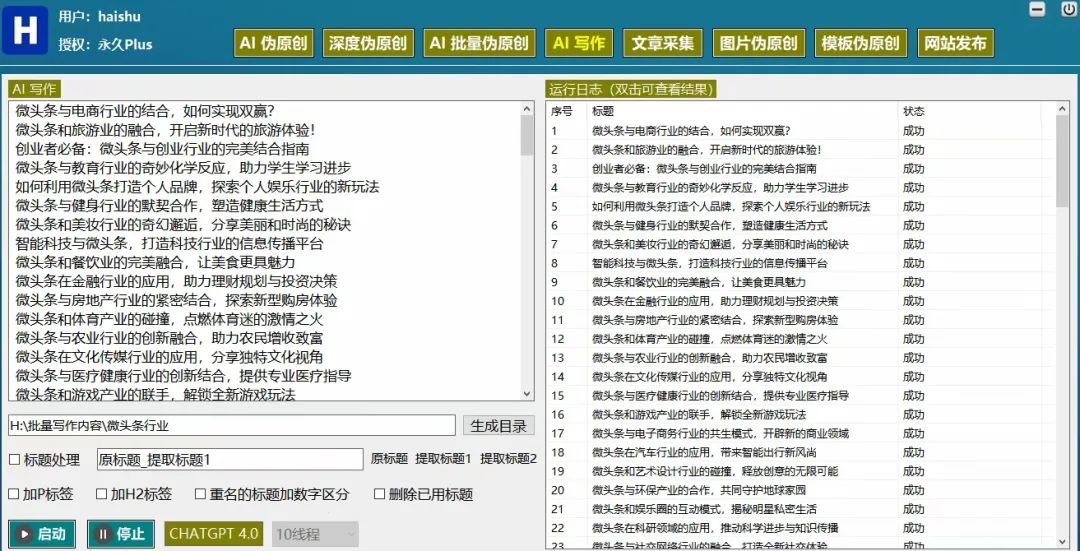Open the 模板伪原创 tab
The height and width of the screenshot is (551, 1080).
(x=860, y=43)
